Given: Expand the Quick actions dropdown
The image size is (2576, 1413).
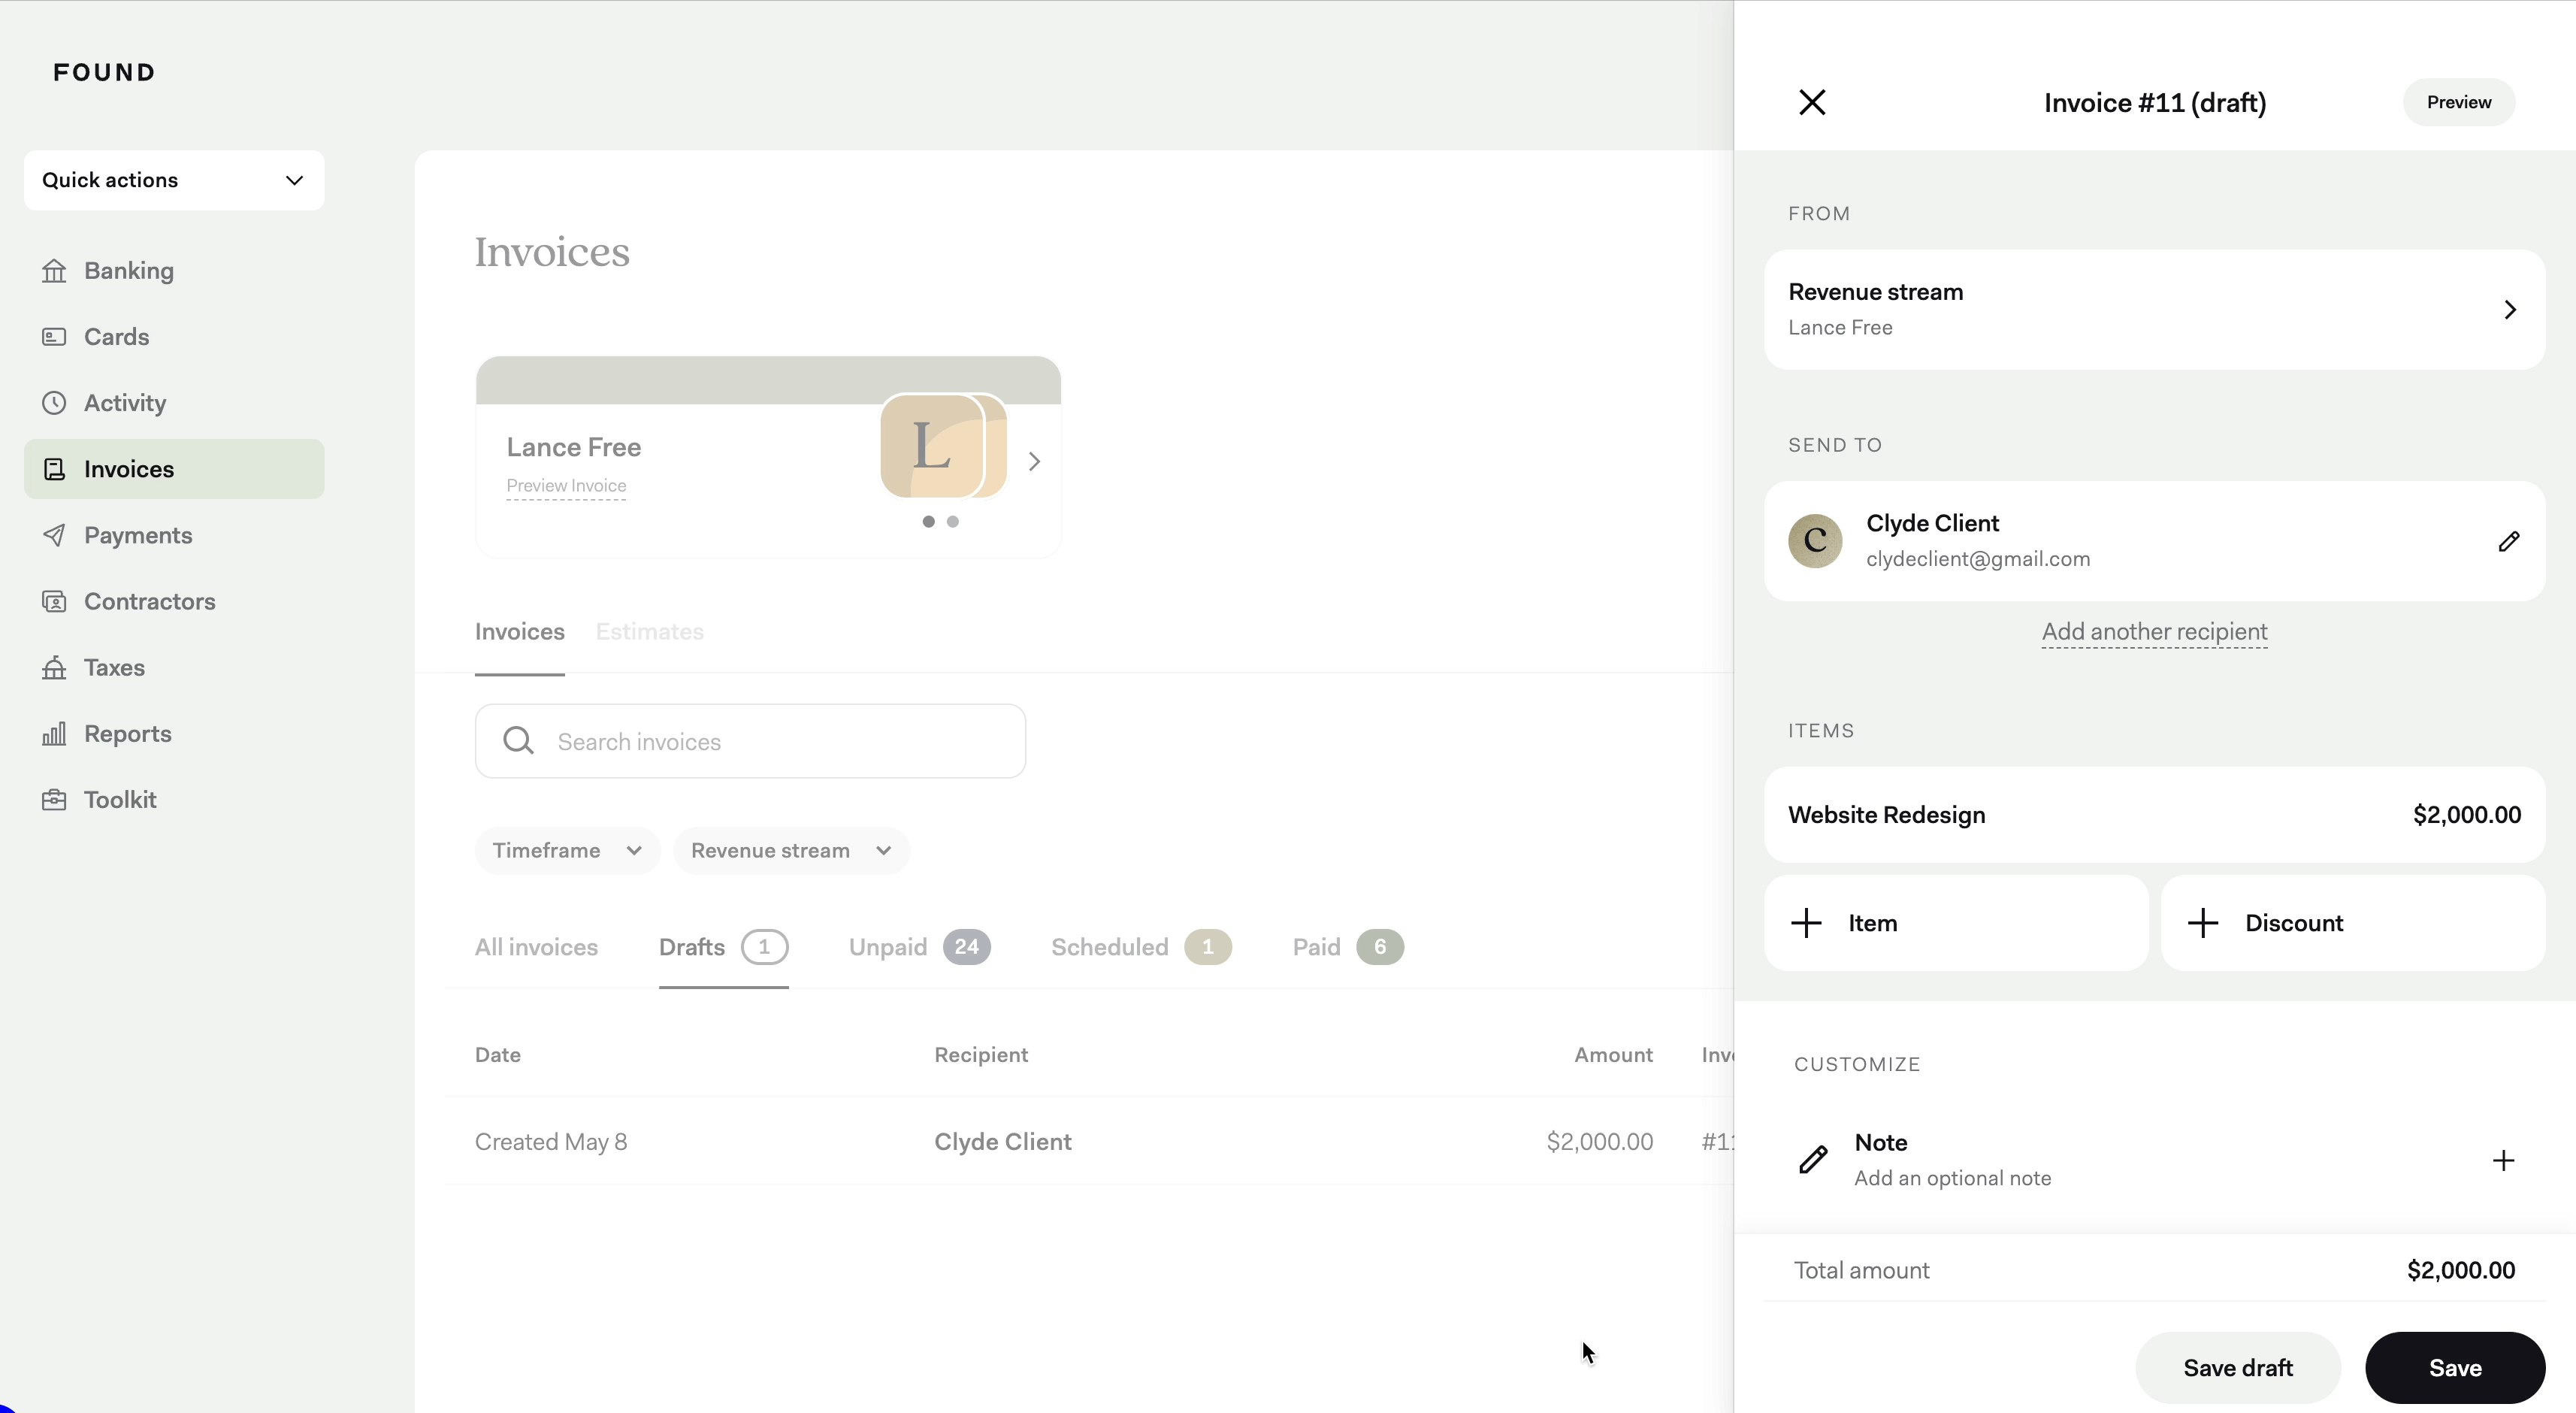Looking at the screenshot, I should [174, 180].
